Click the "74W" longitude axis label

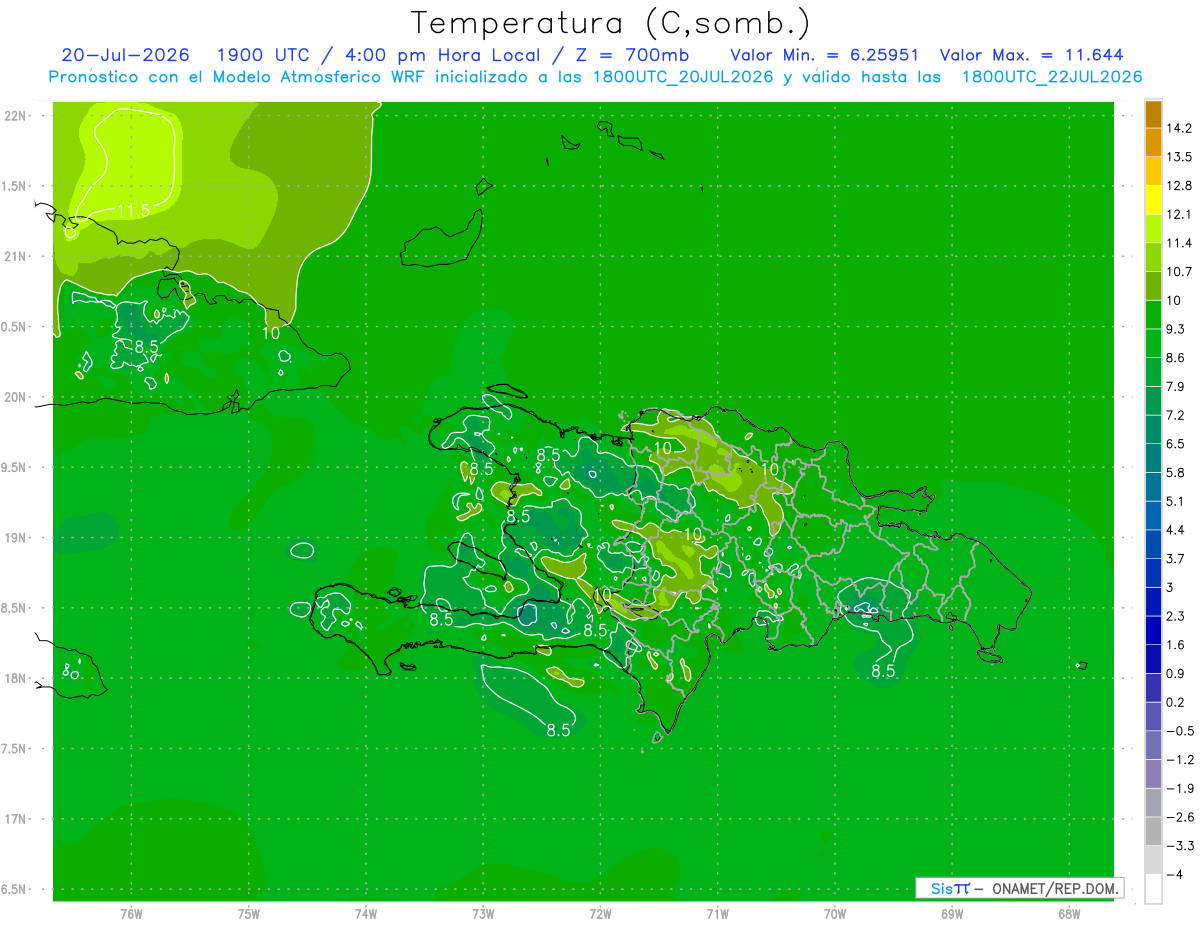coord(366,913)
